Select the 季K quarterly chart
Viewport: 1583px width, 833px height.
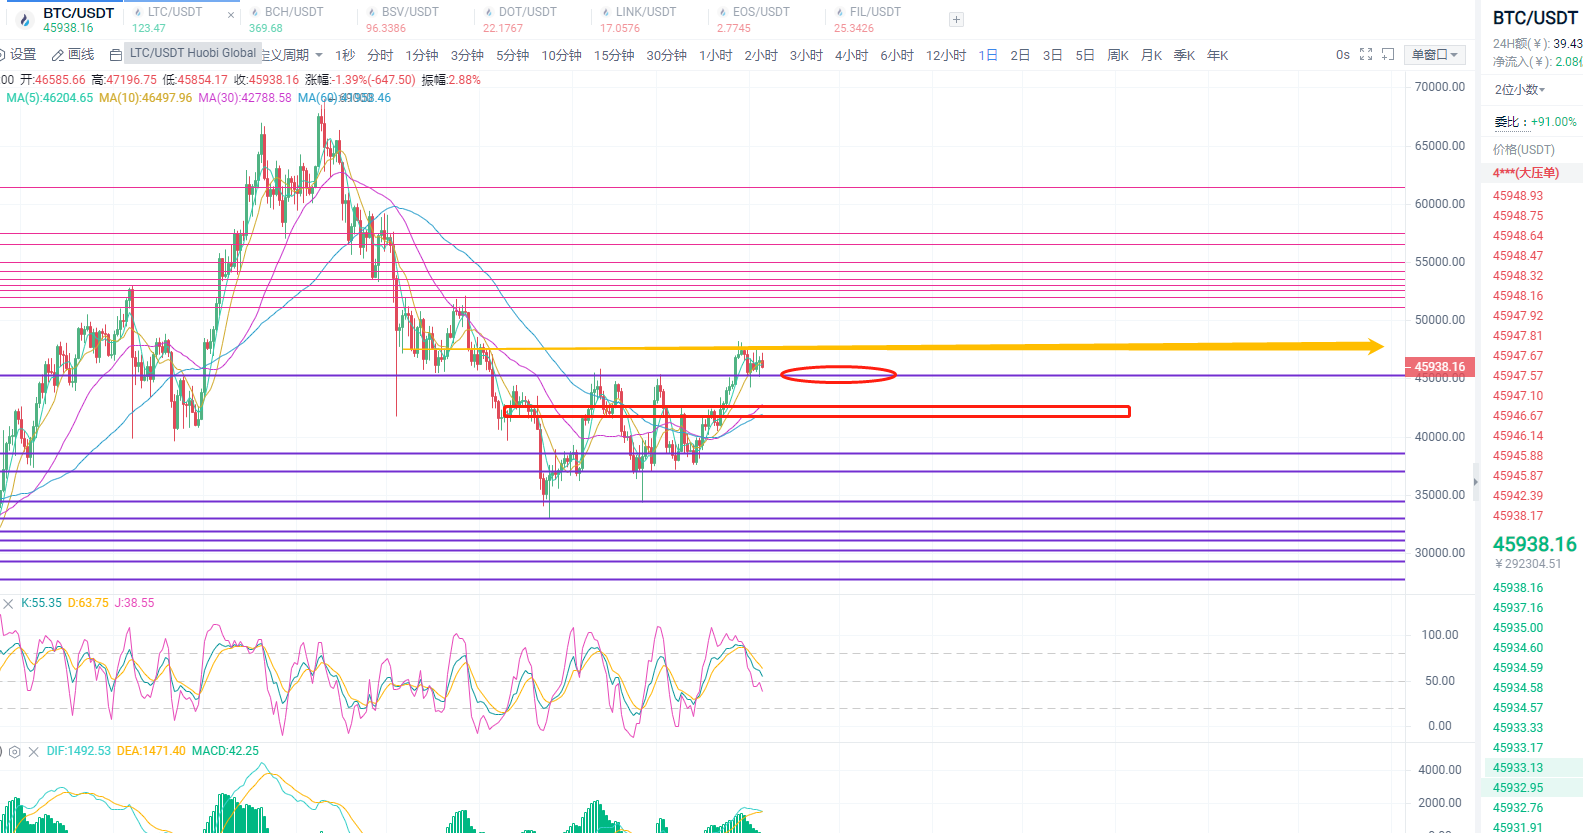tap(1185, 55)
